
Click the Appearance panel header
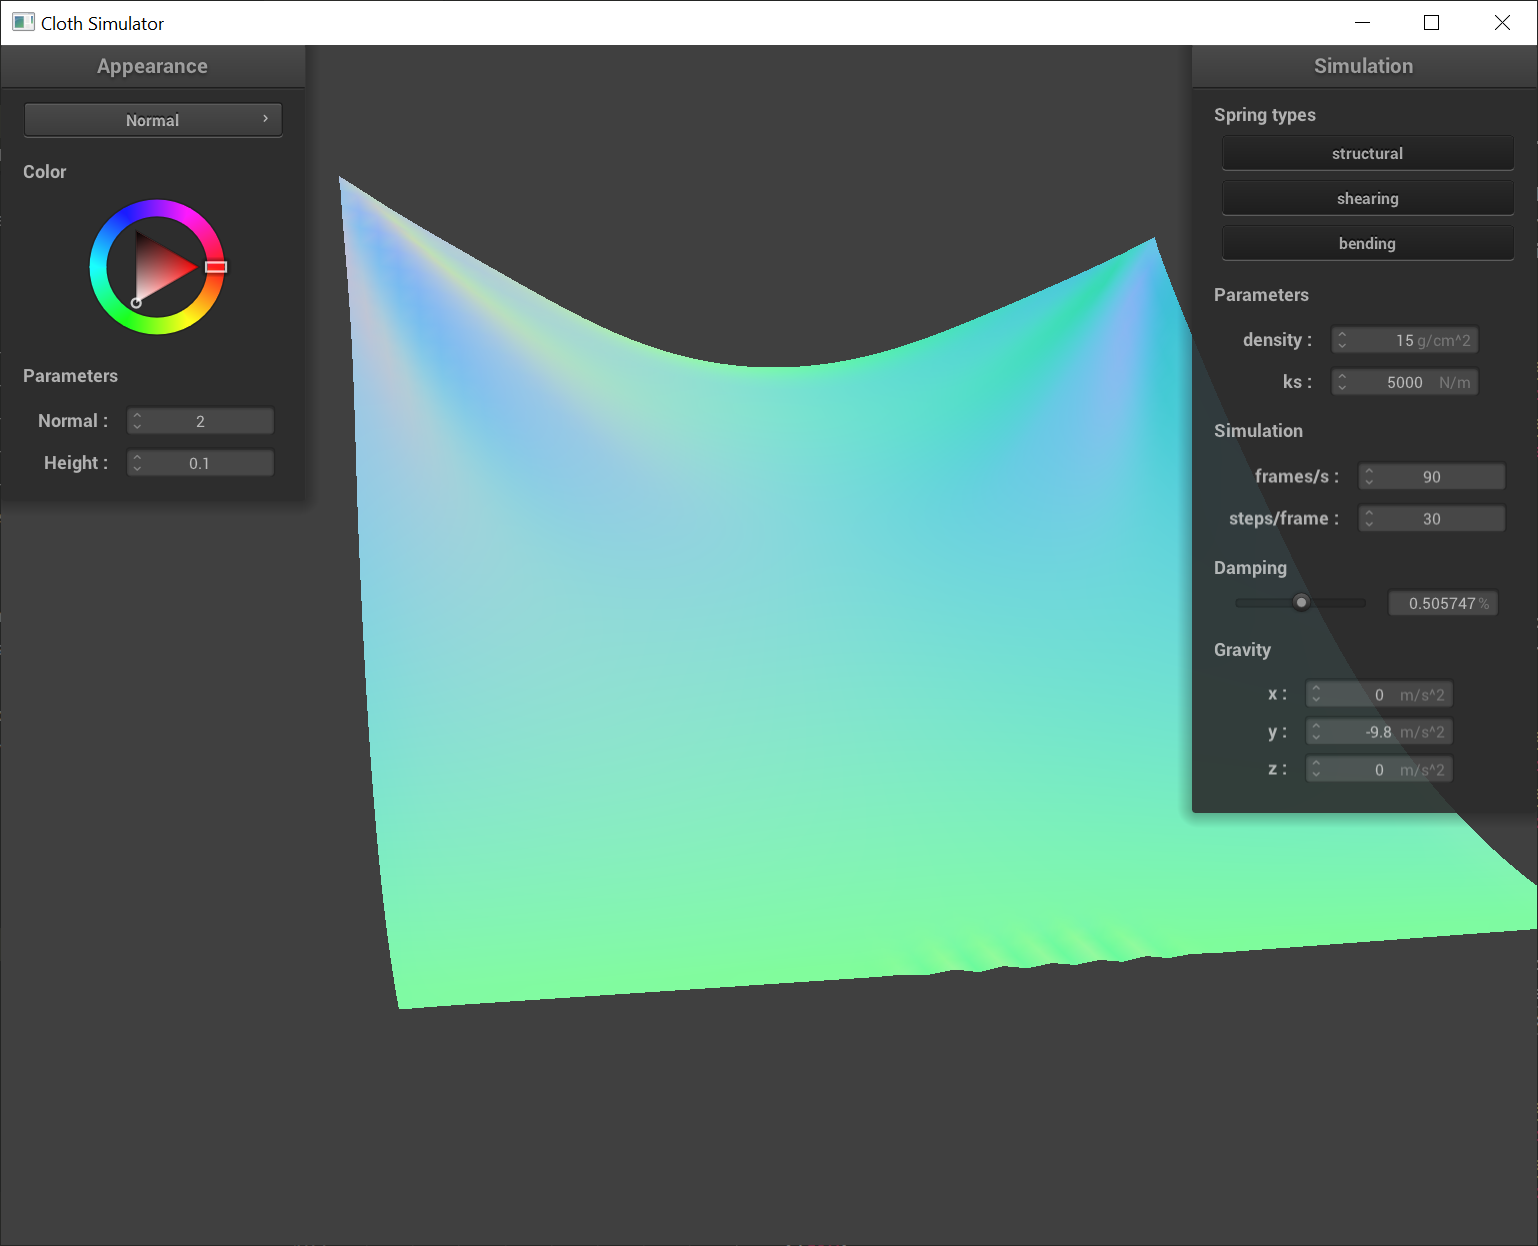[x=153, y=66]
